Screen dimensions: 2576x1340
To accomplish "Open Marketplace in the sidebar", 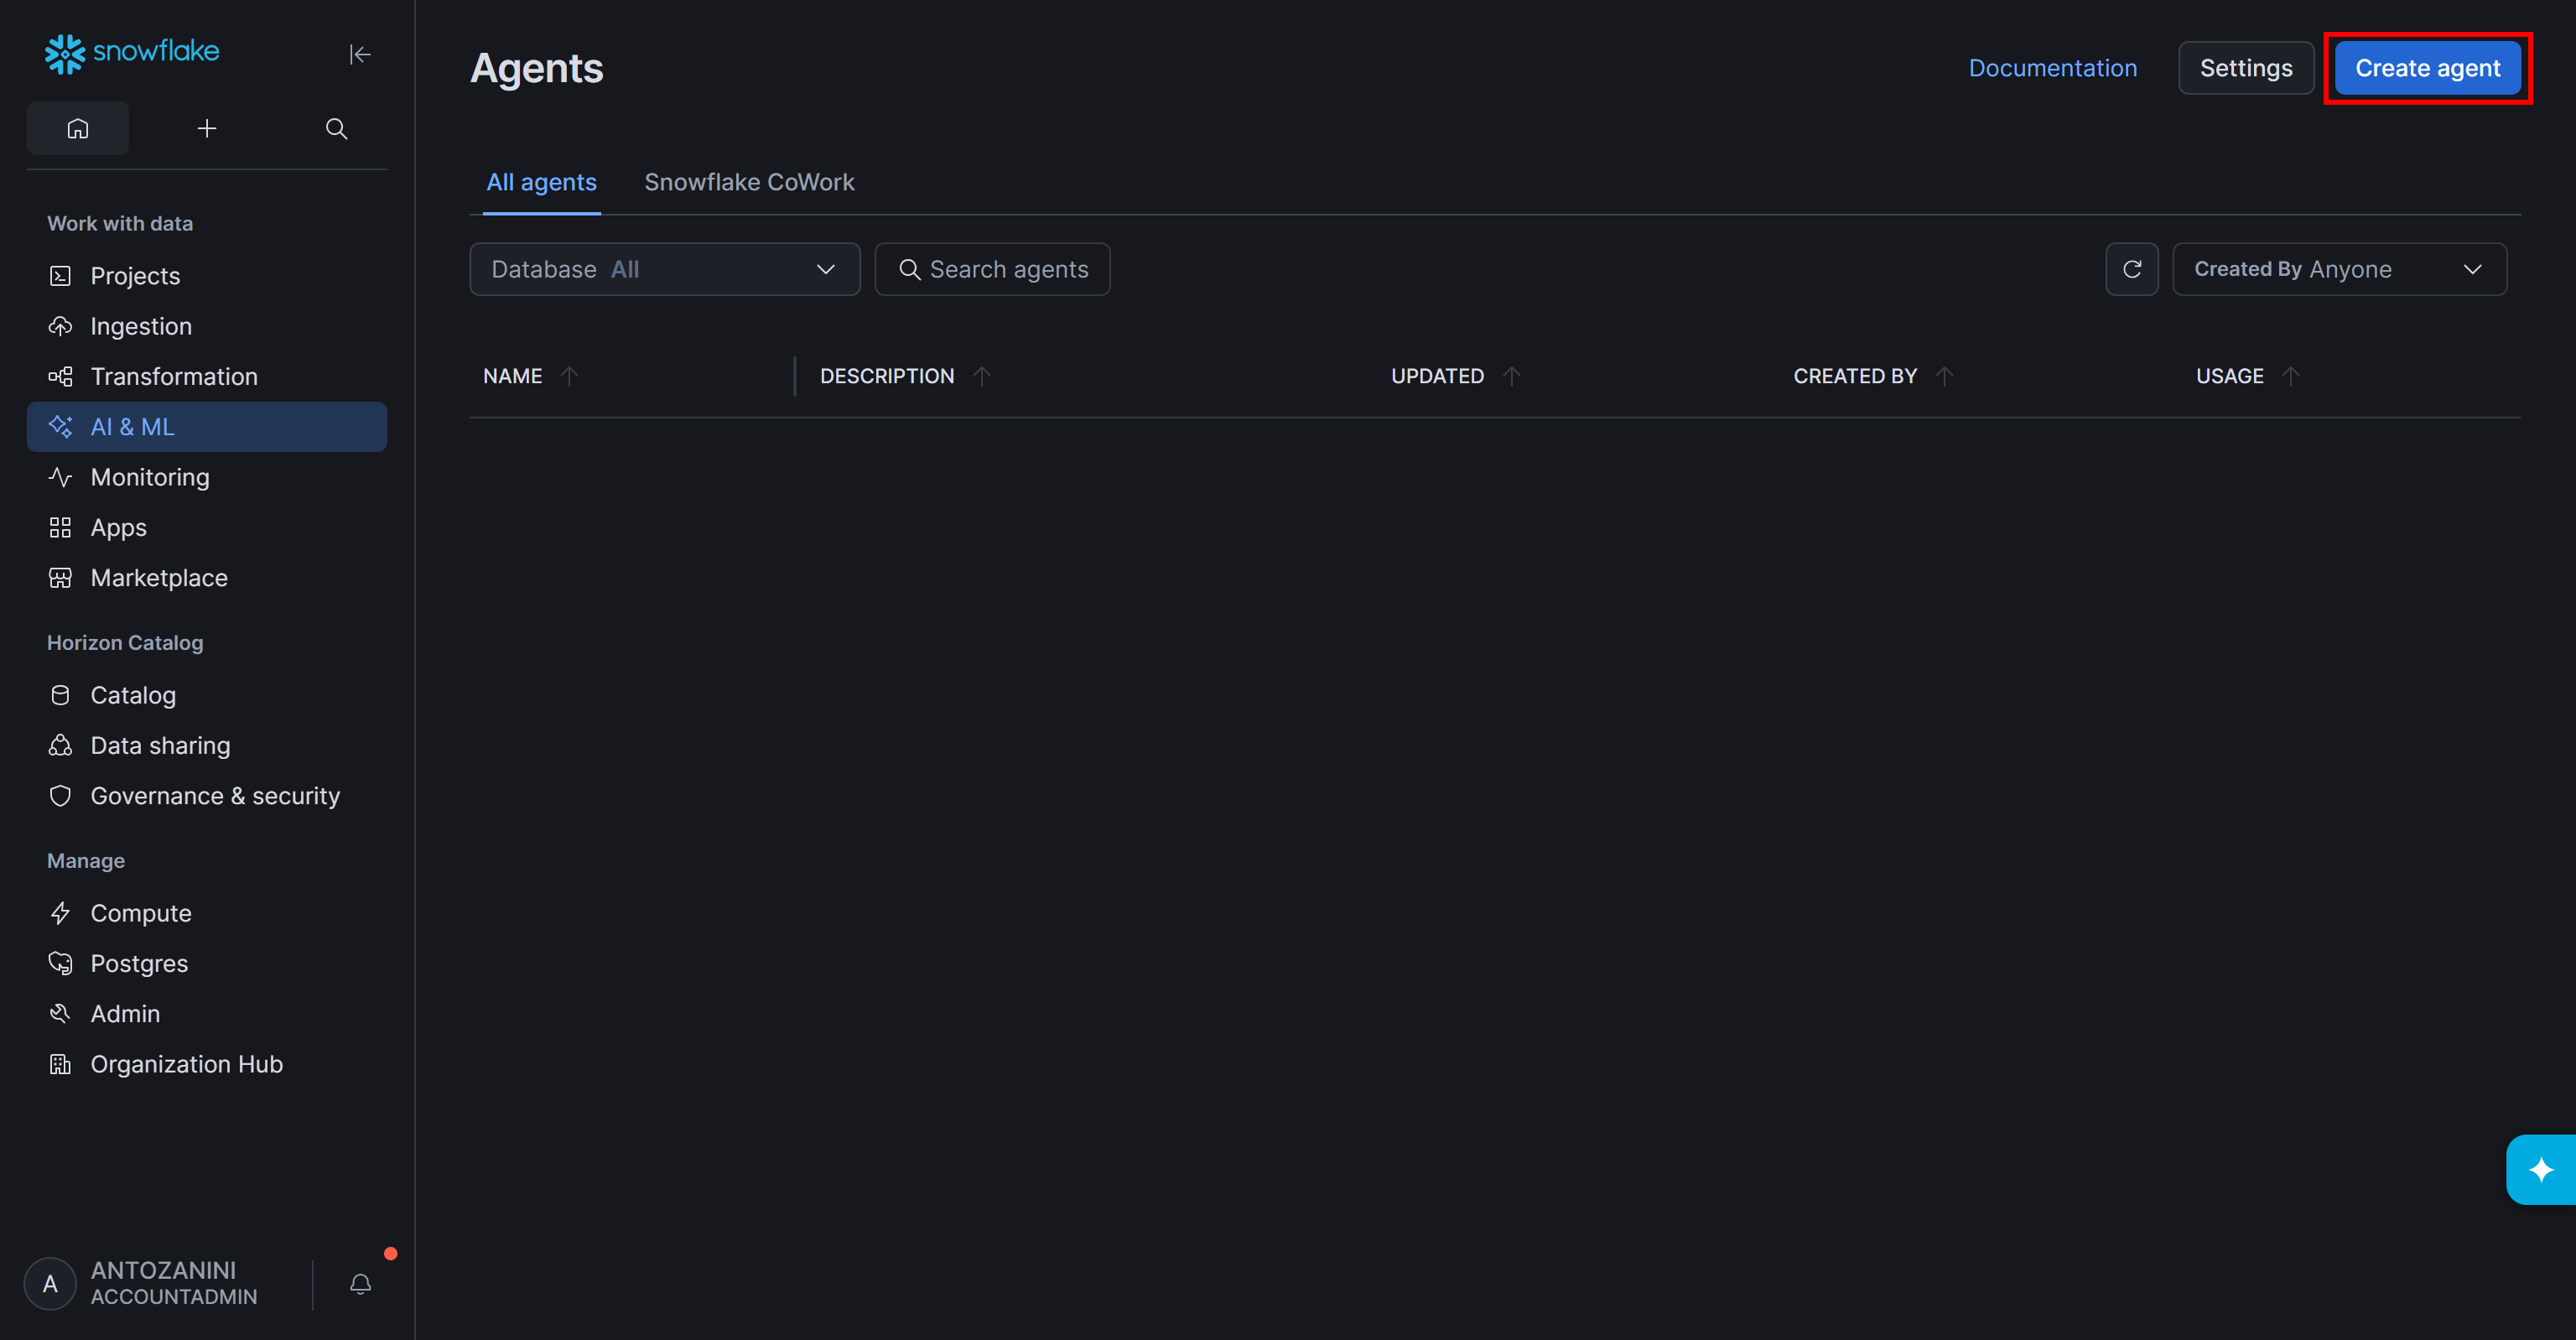I will (207, 578).
